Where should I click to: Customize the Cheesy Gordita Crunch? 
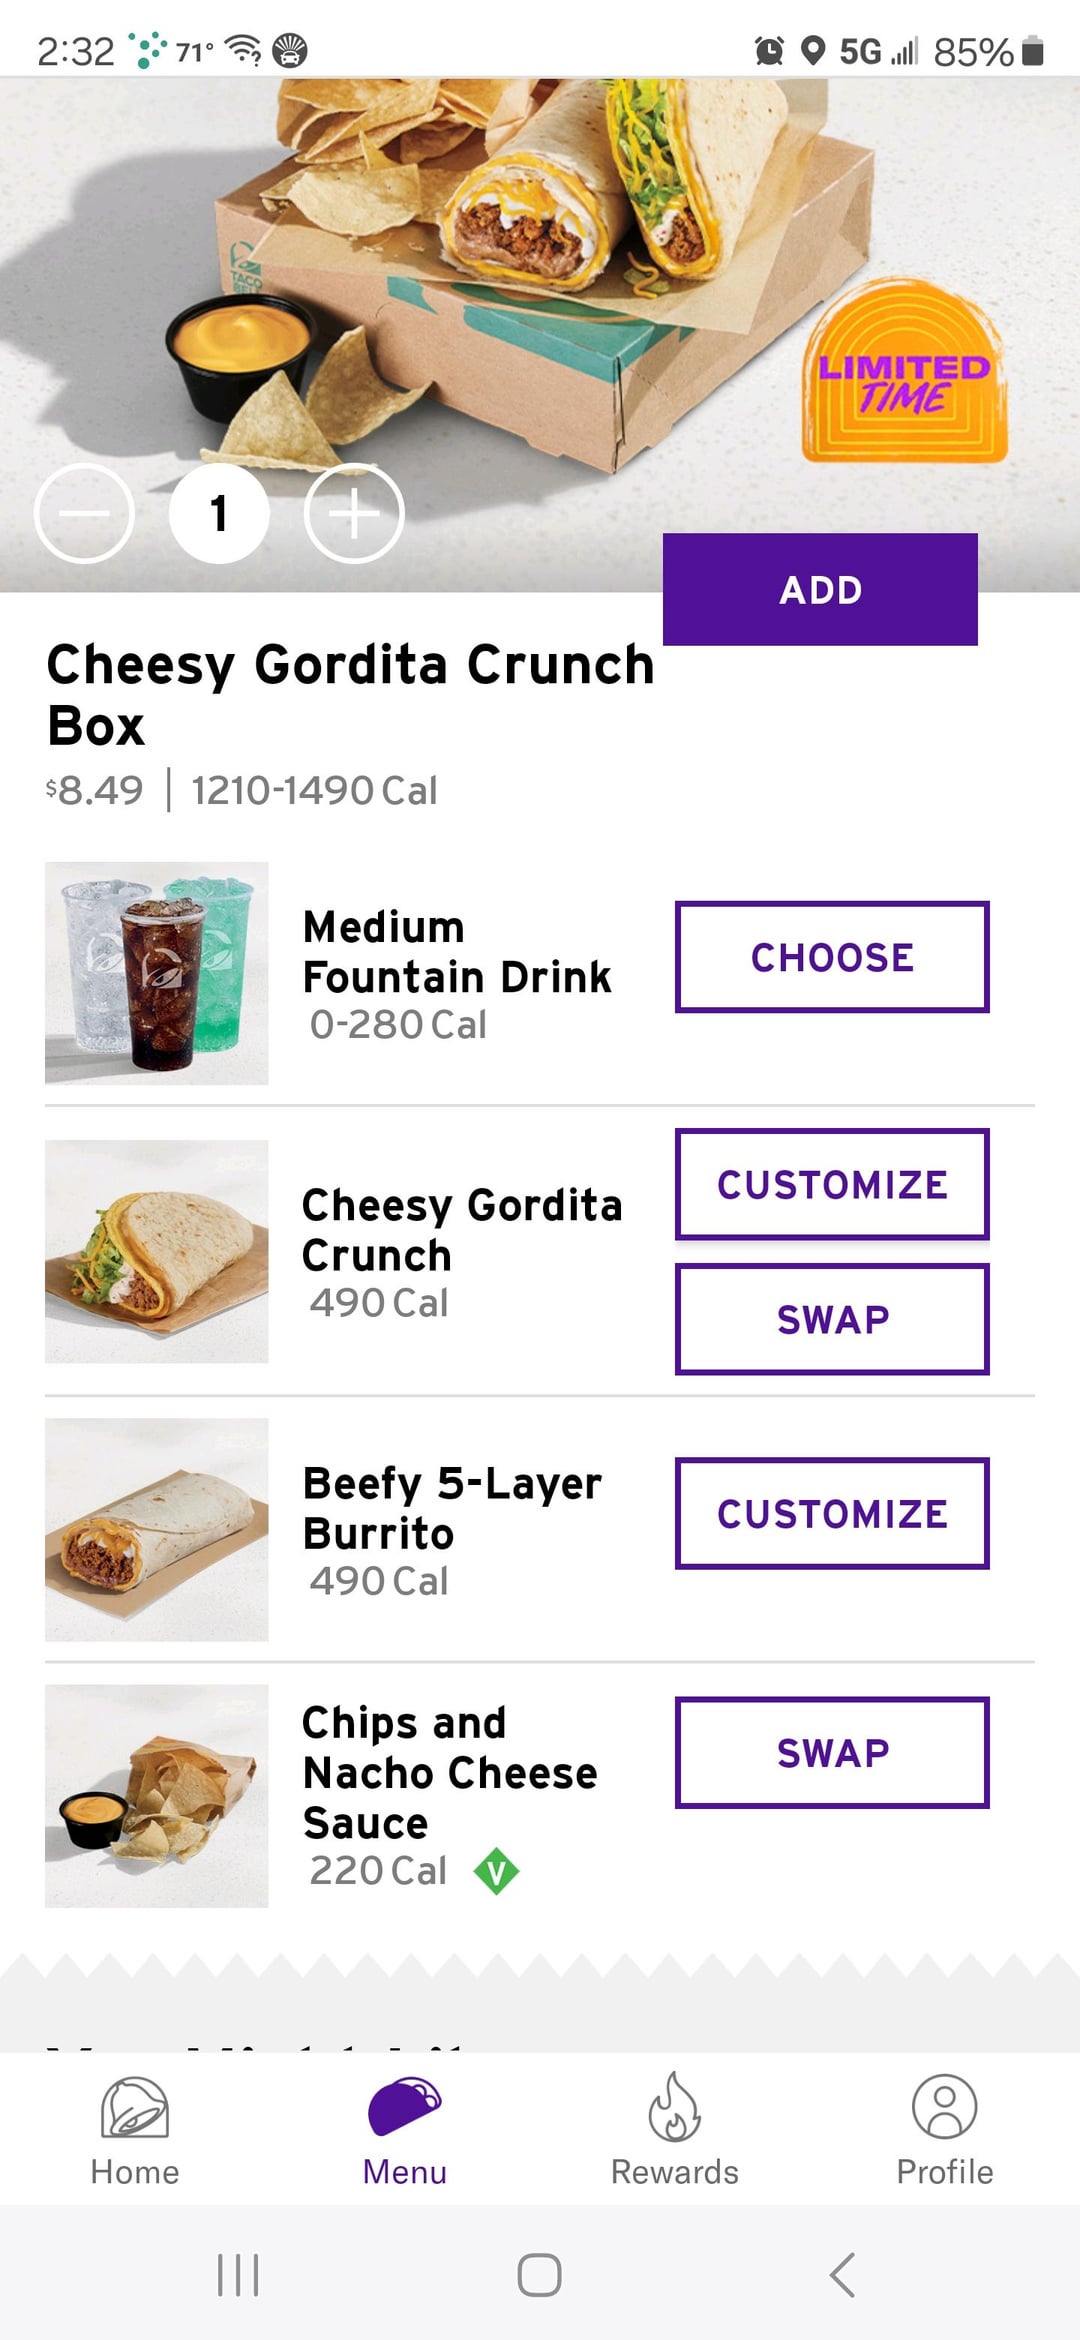click(832, 1184)
